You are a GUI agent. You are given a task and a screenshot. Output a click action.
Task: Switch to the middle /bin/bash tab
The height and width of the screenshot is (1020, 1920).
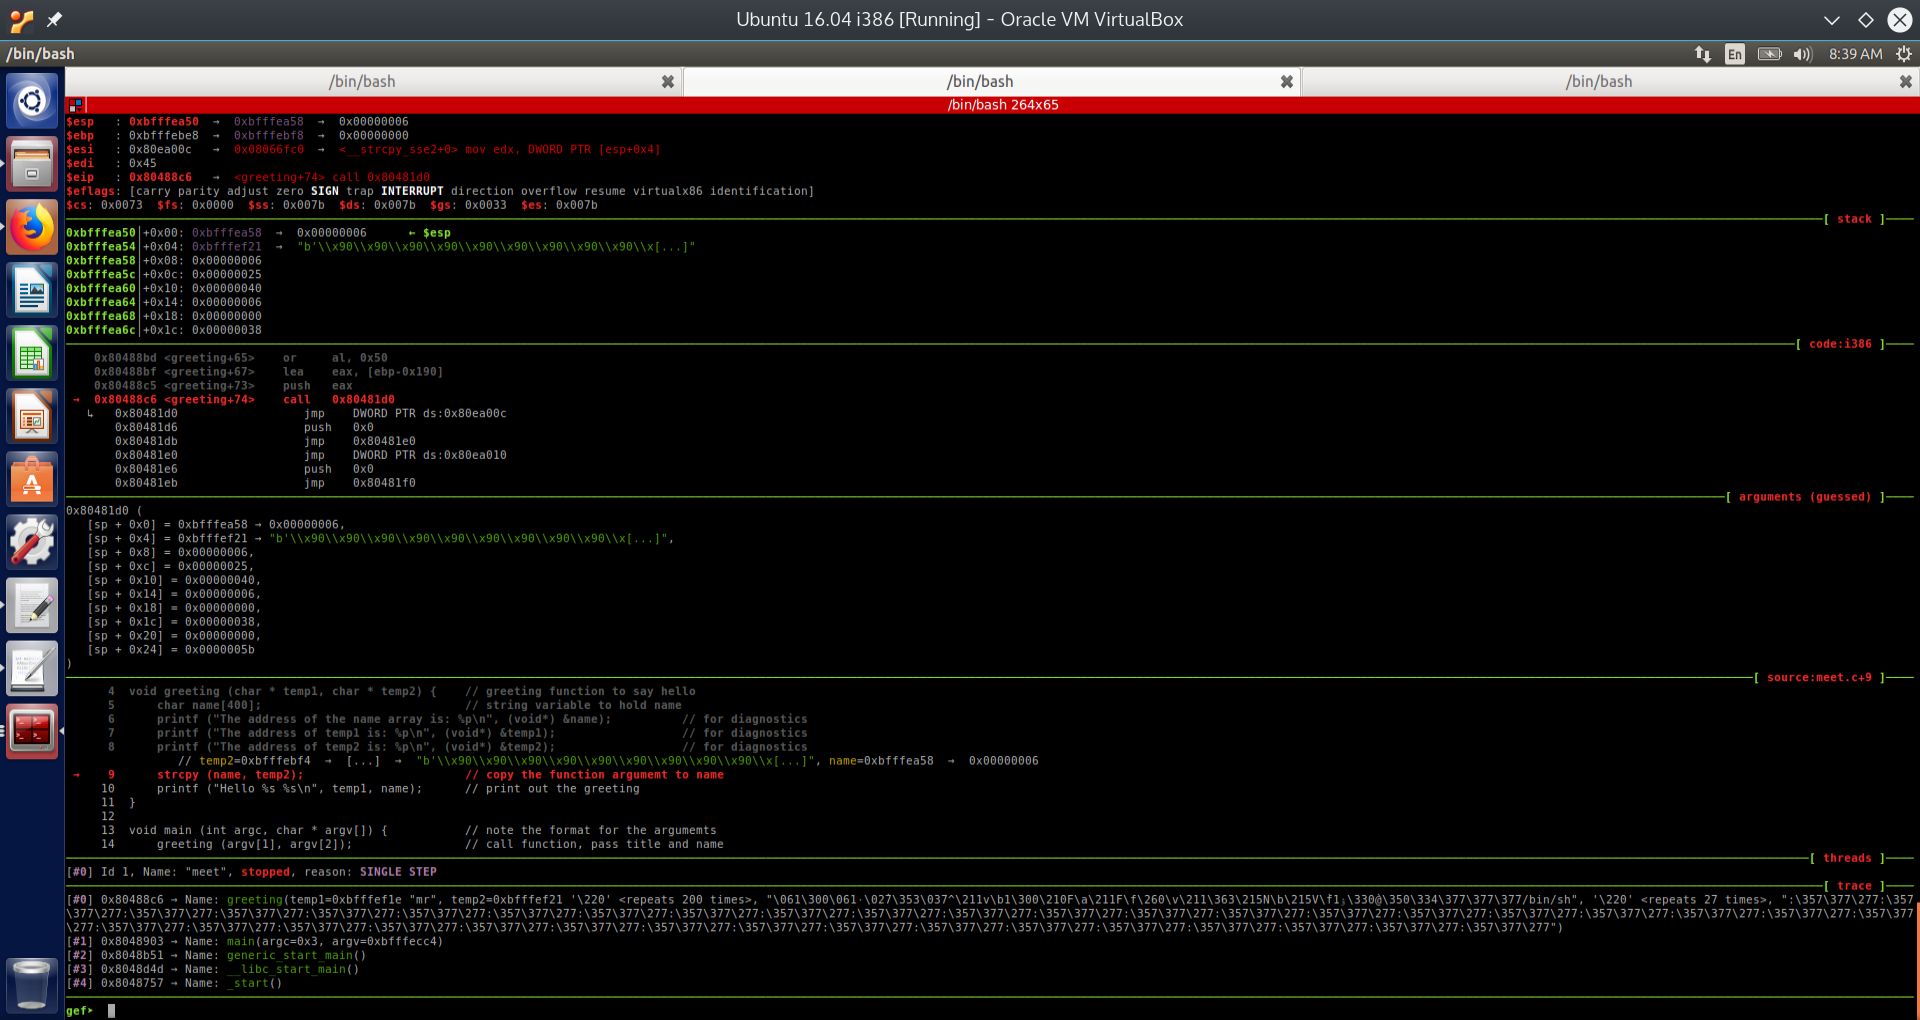click(x=981, y=81)
